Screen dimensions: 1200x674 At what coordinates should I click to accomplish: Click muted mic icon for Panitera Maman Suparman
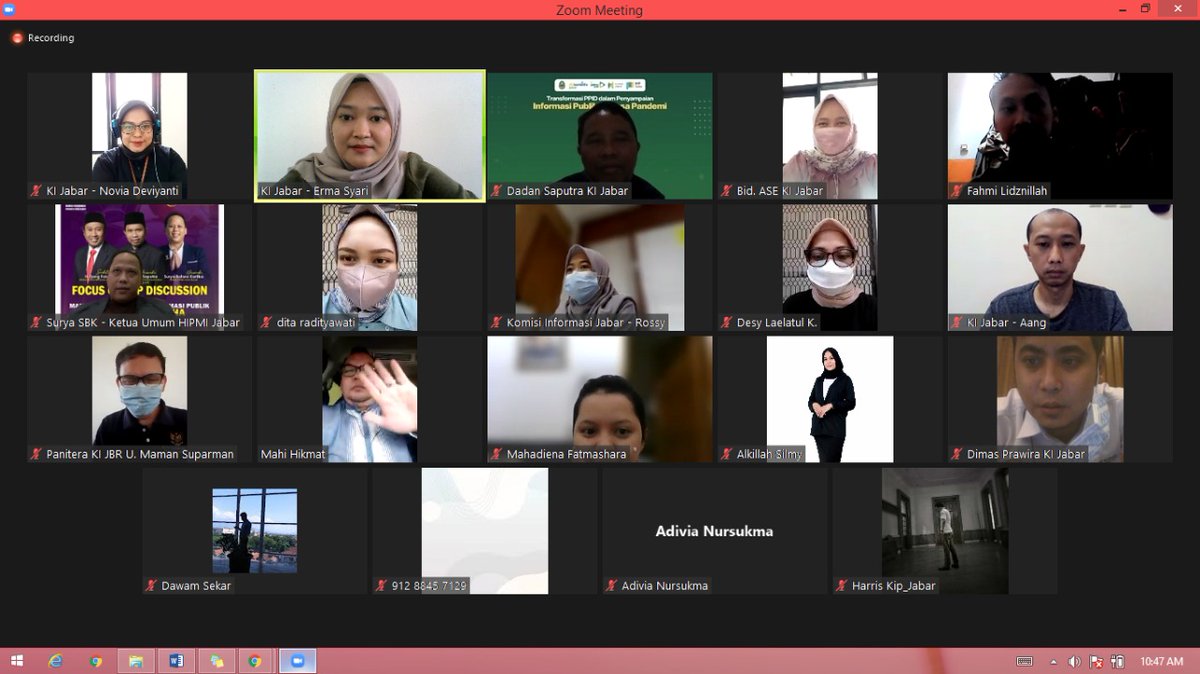[x=37, y=454]
